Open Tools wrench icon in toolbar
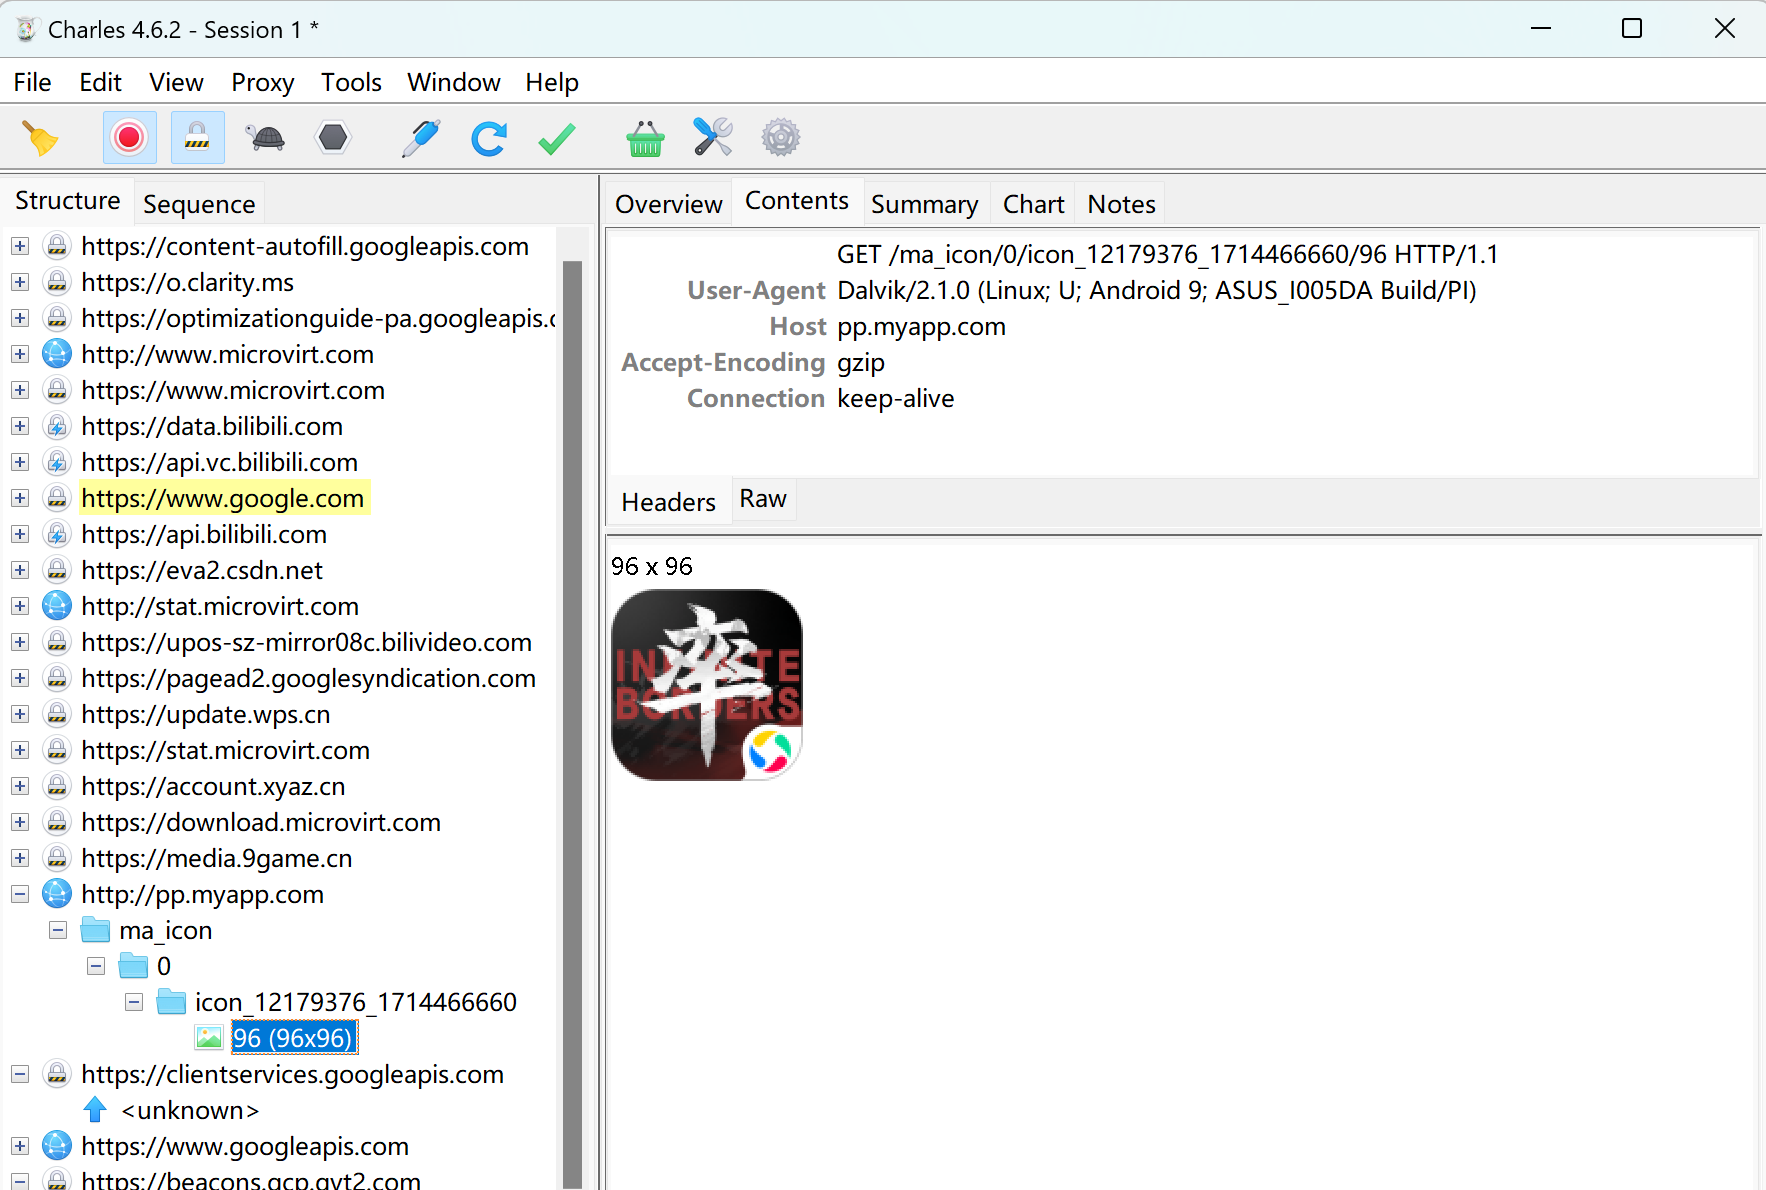The width and height of the screenshot is (1766, 1190). (713, 138)
